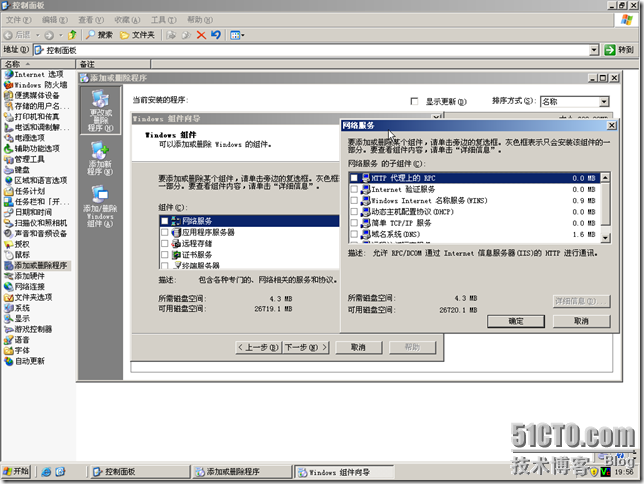Click the Up folder toolbar icon
The width and height of the screenshot is (644, 484).
72,35
